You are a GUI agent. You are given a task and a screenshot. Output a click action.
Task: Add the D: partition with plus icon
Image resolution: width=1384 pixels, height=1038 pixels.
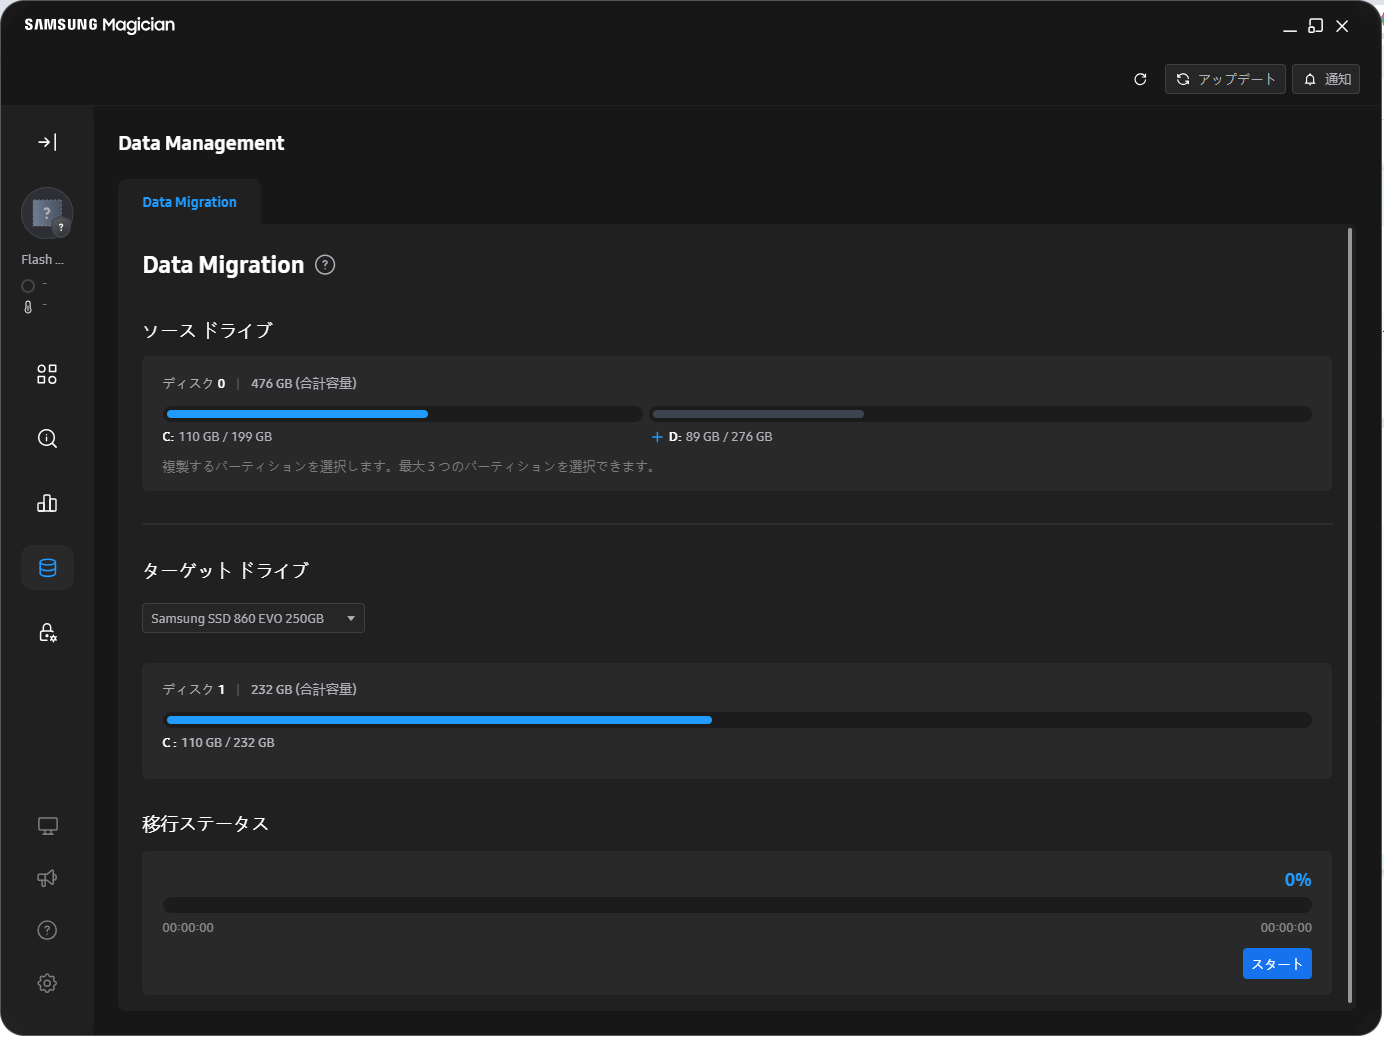[657, 437]
